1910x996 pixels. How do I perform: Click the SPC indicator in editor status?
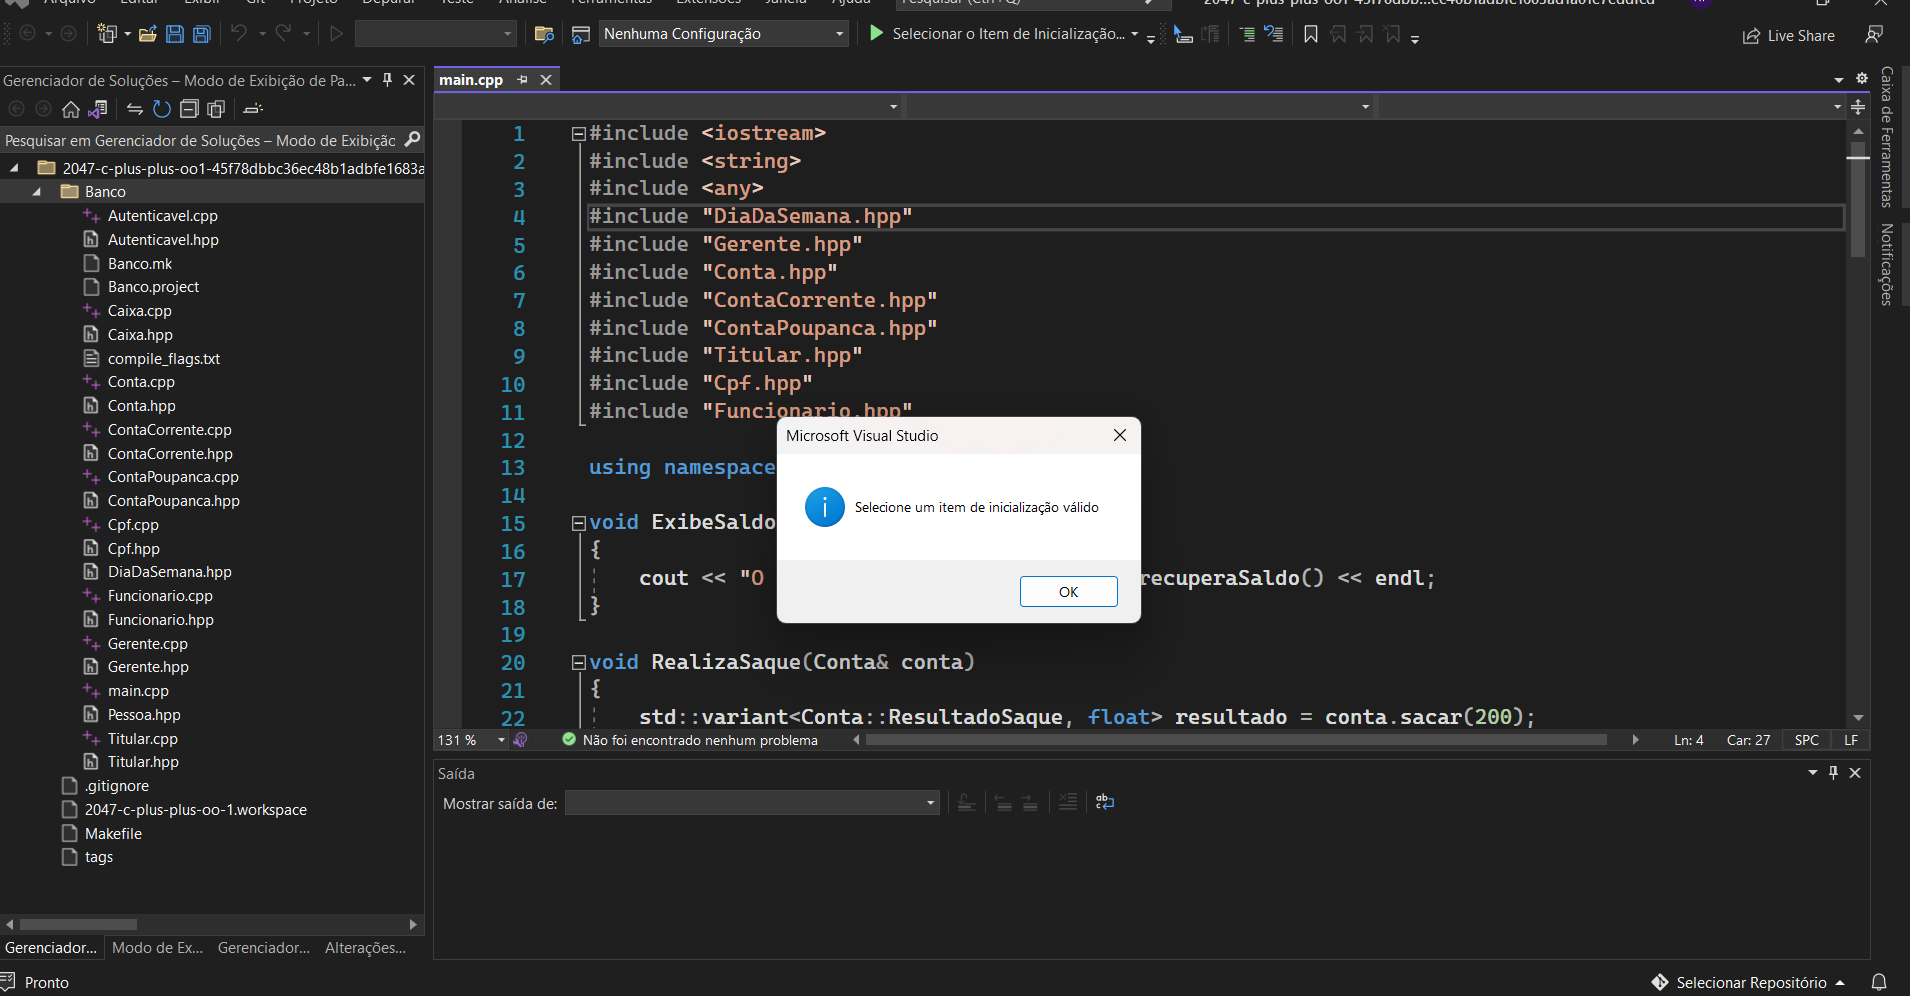pyautogui.click(x=1806, y=740)
